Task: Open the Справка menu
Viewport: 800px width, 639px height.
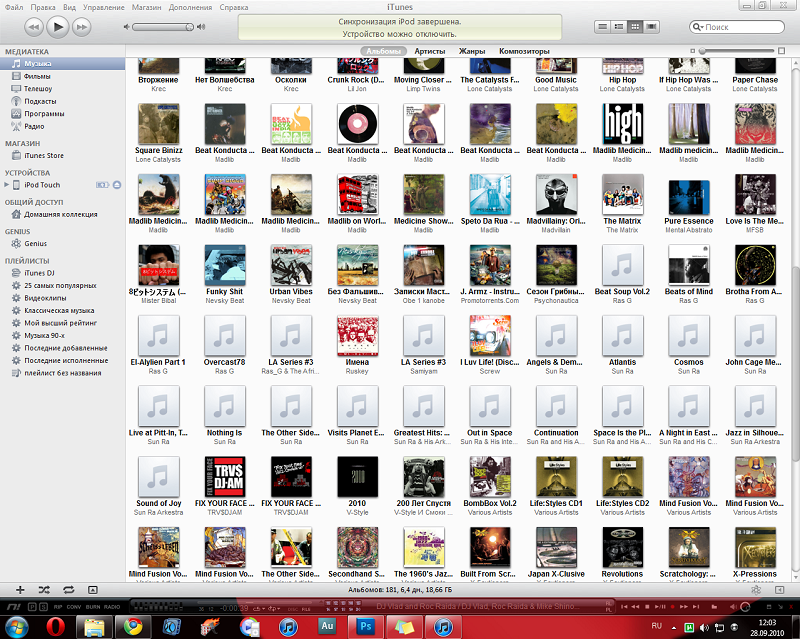Action: tap(234, 7)
